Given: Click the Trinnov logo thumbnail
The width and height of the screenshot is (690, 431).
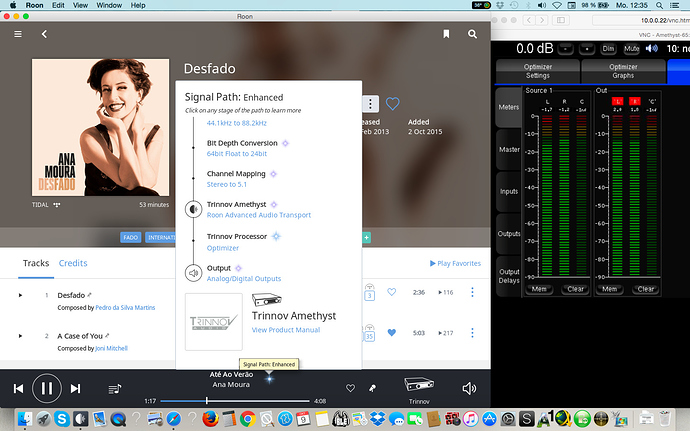Looking at the screenshot, I should pyautogui.click(x=214, y=322).
